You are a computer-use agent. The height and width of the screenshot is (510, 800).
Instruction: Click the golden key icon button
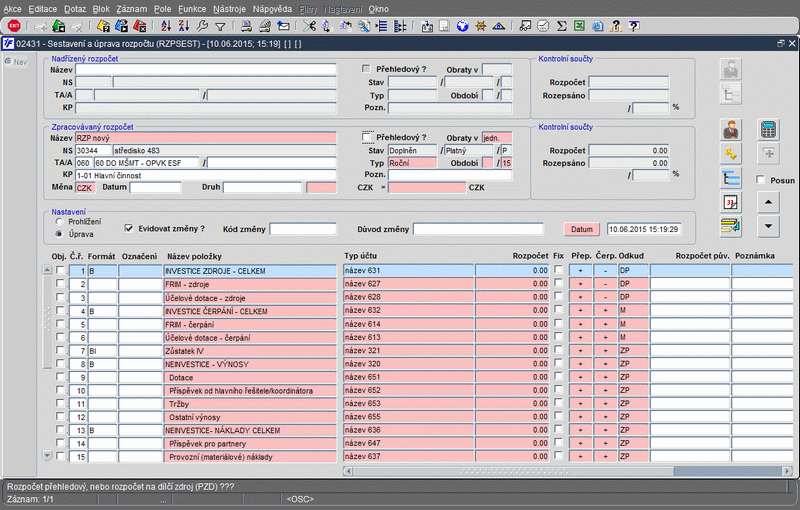click(731, 153)
